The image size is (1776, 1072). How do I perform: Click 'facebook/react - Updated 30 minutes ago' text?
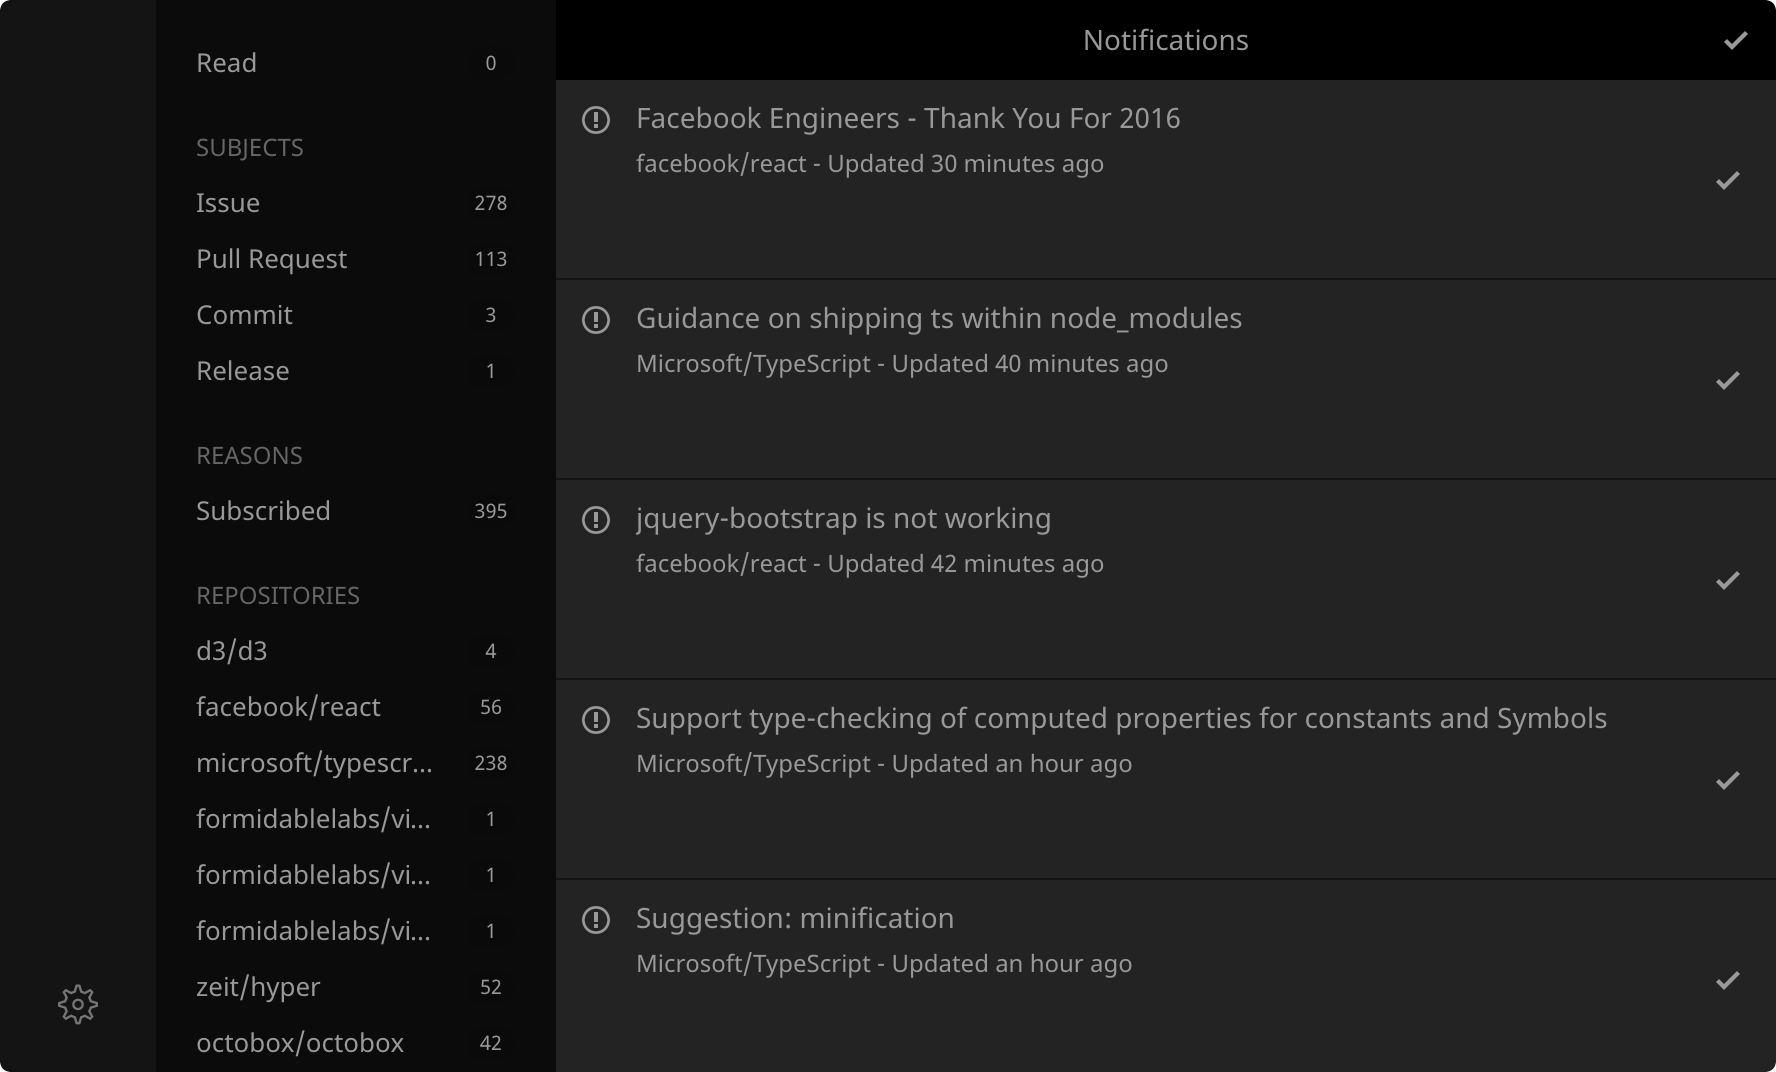[x=870, y=164]
